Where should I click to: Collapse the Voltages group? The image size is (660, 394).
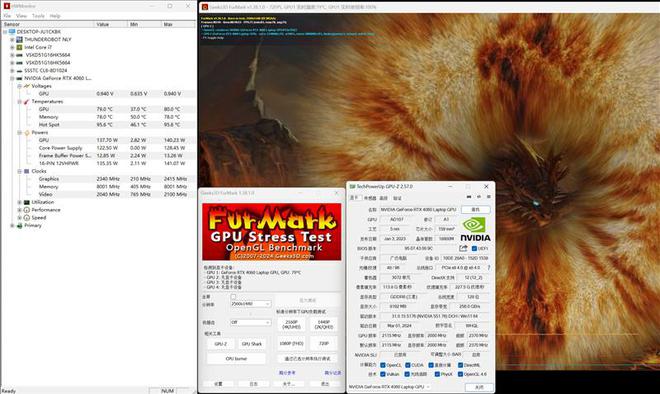pyautogui.click(x=19, y=86)
